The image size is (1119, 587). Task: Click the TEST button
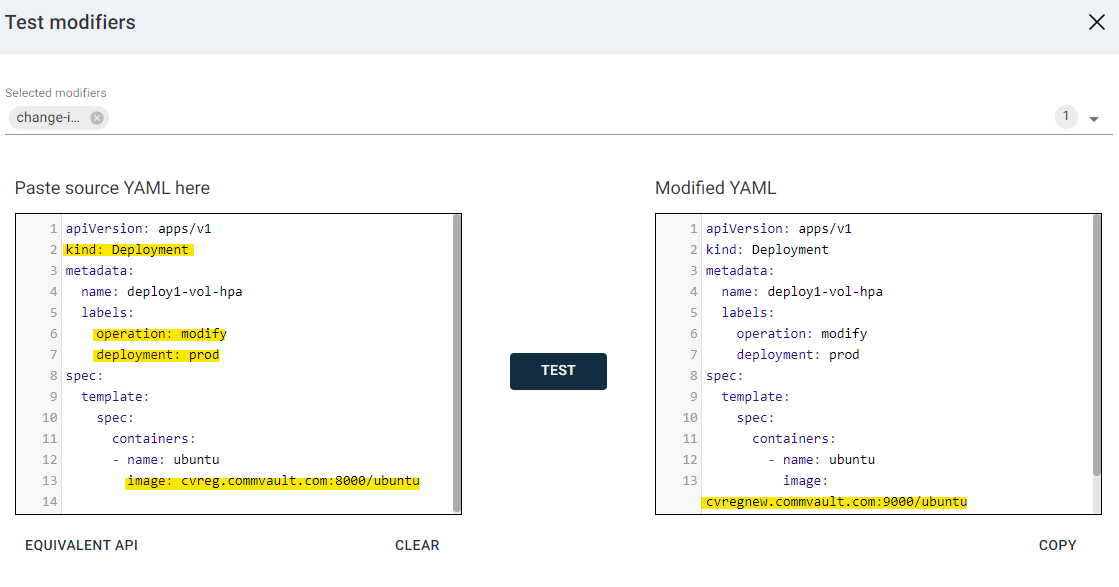(x=558, y=371)
